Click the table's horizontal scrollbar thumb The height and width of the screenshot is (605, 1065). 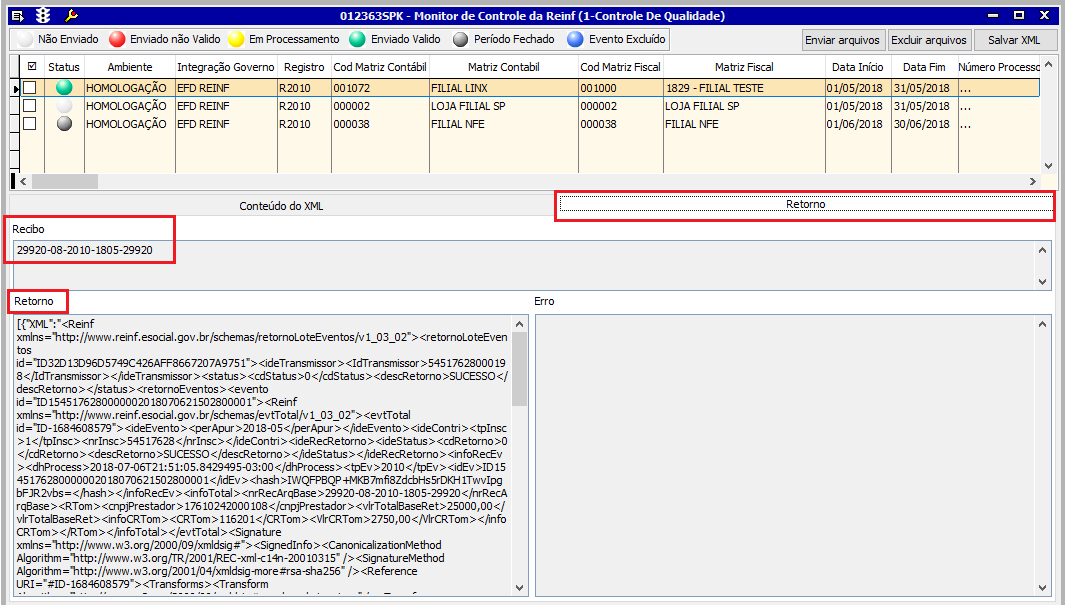(x=65, y=181)
